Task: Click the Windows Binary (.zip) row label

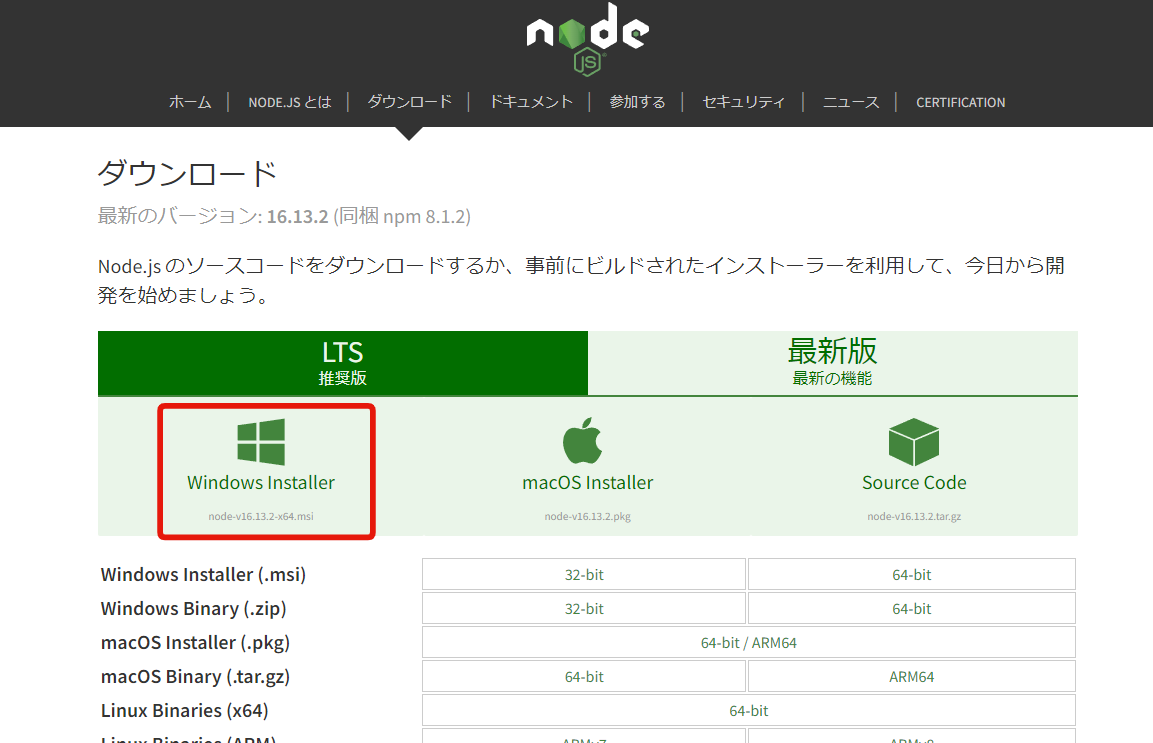Action: pos(193,608)
